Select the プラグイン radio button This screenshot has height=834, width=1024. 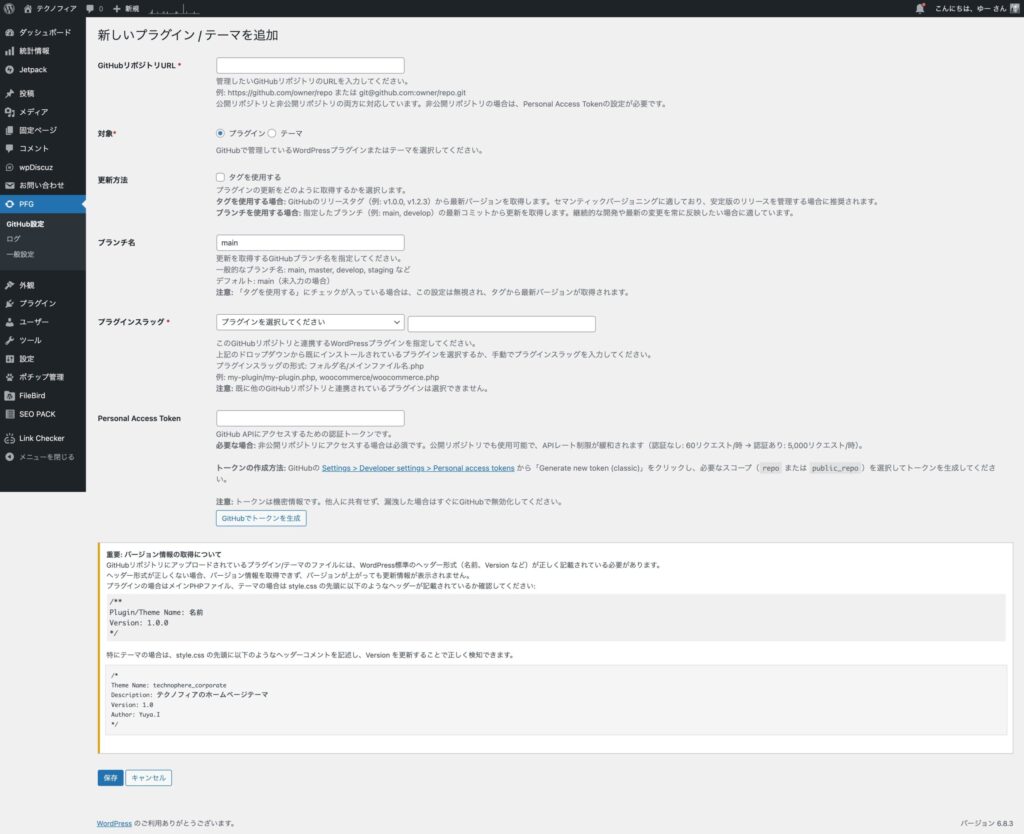tap(221, 133)
